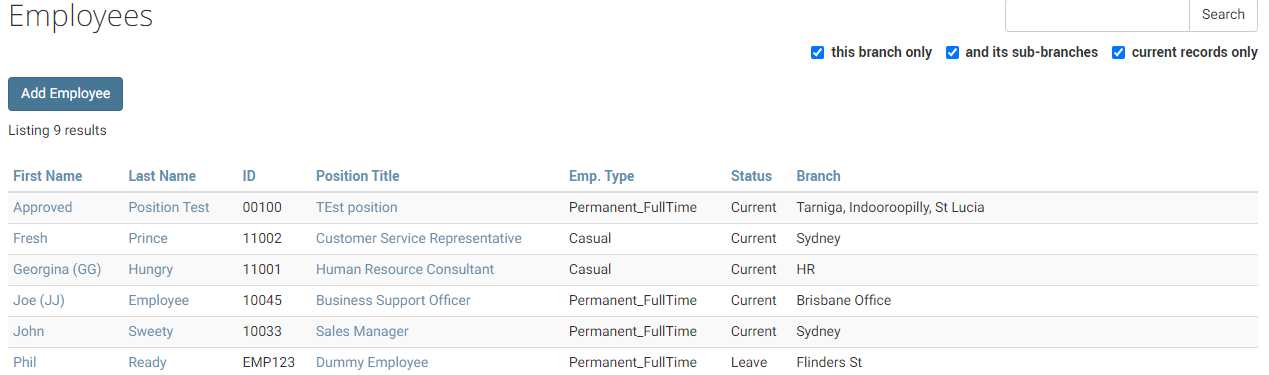The width and height of the screenshot is (1269, 375).
Task: Sort table by First Name column
Action: 48,176
